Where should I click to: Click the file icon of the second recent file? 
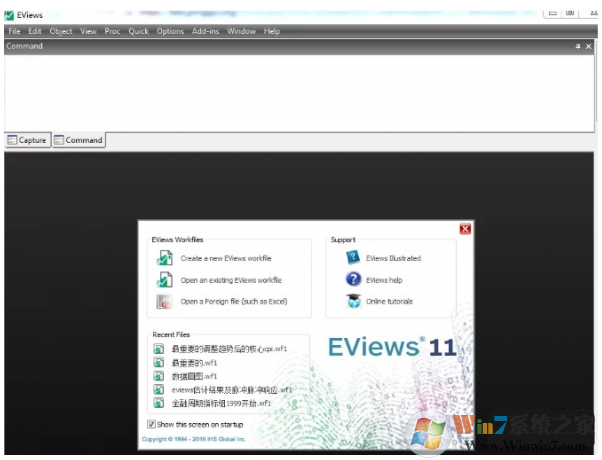tap(159, 362)
